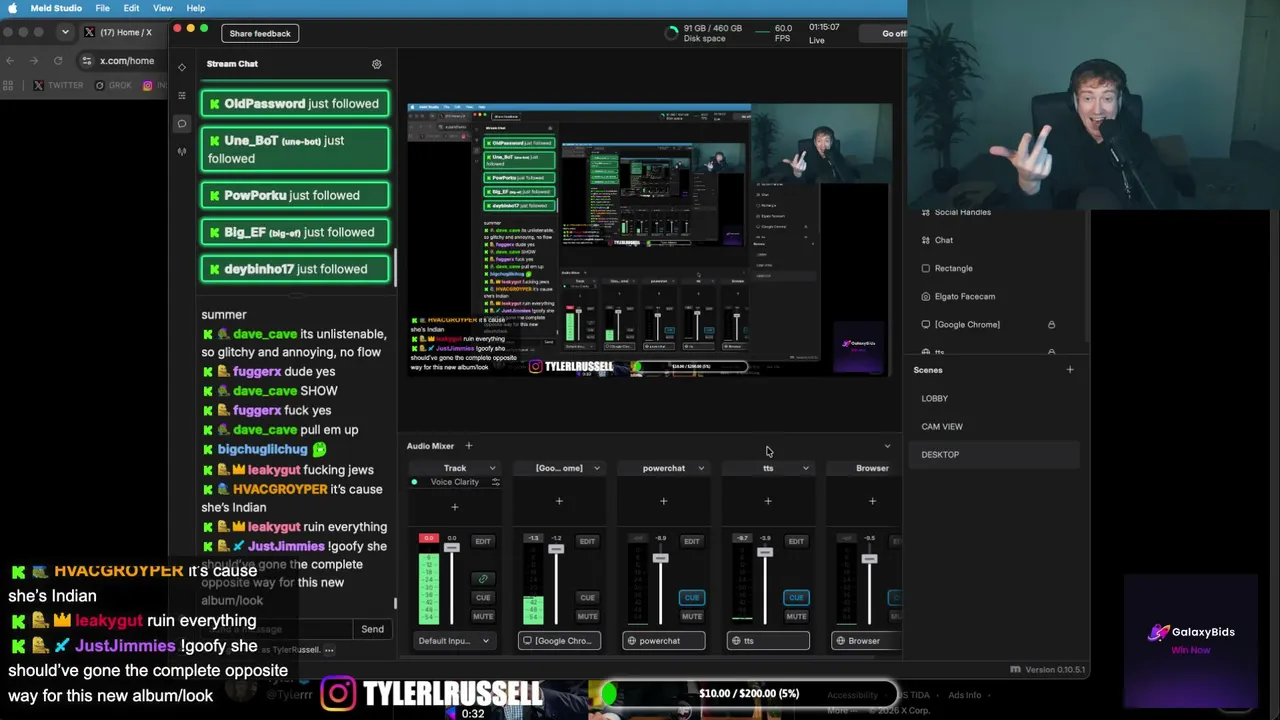Toggle the link icon on Track channel
This screenshot has height=720, width=1280.
pos(483,579)
